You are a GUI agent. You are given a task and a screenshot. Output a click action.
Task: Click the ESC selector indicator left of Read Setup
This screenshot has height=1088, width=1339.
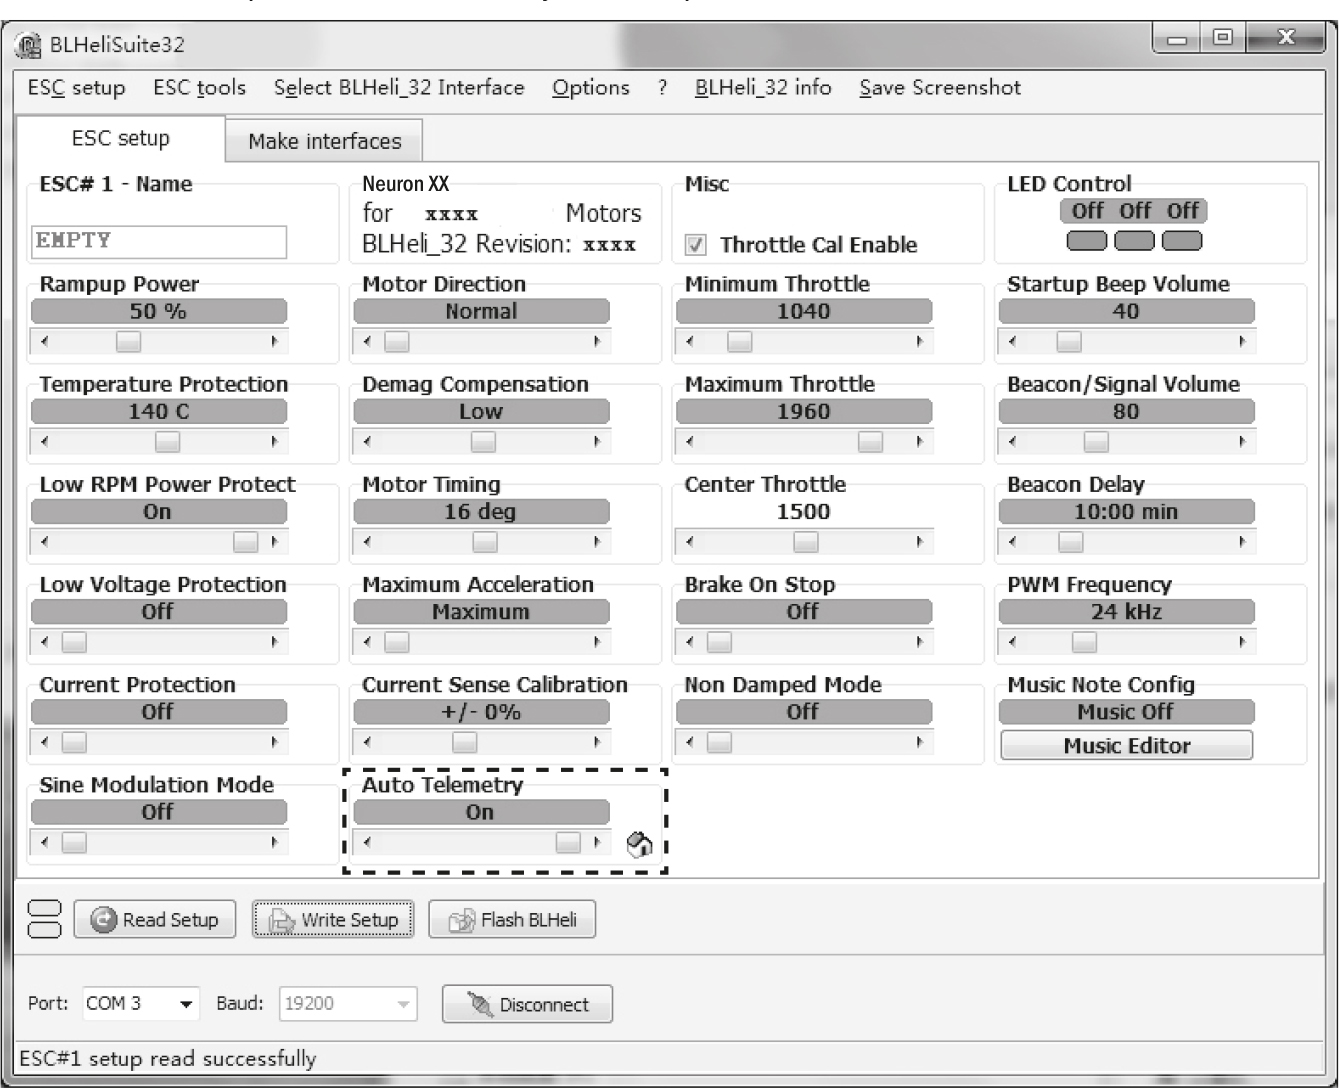[x=46, y=919]
